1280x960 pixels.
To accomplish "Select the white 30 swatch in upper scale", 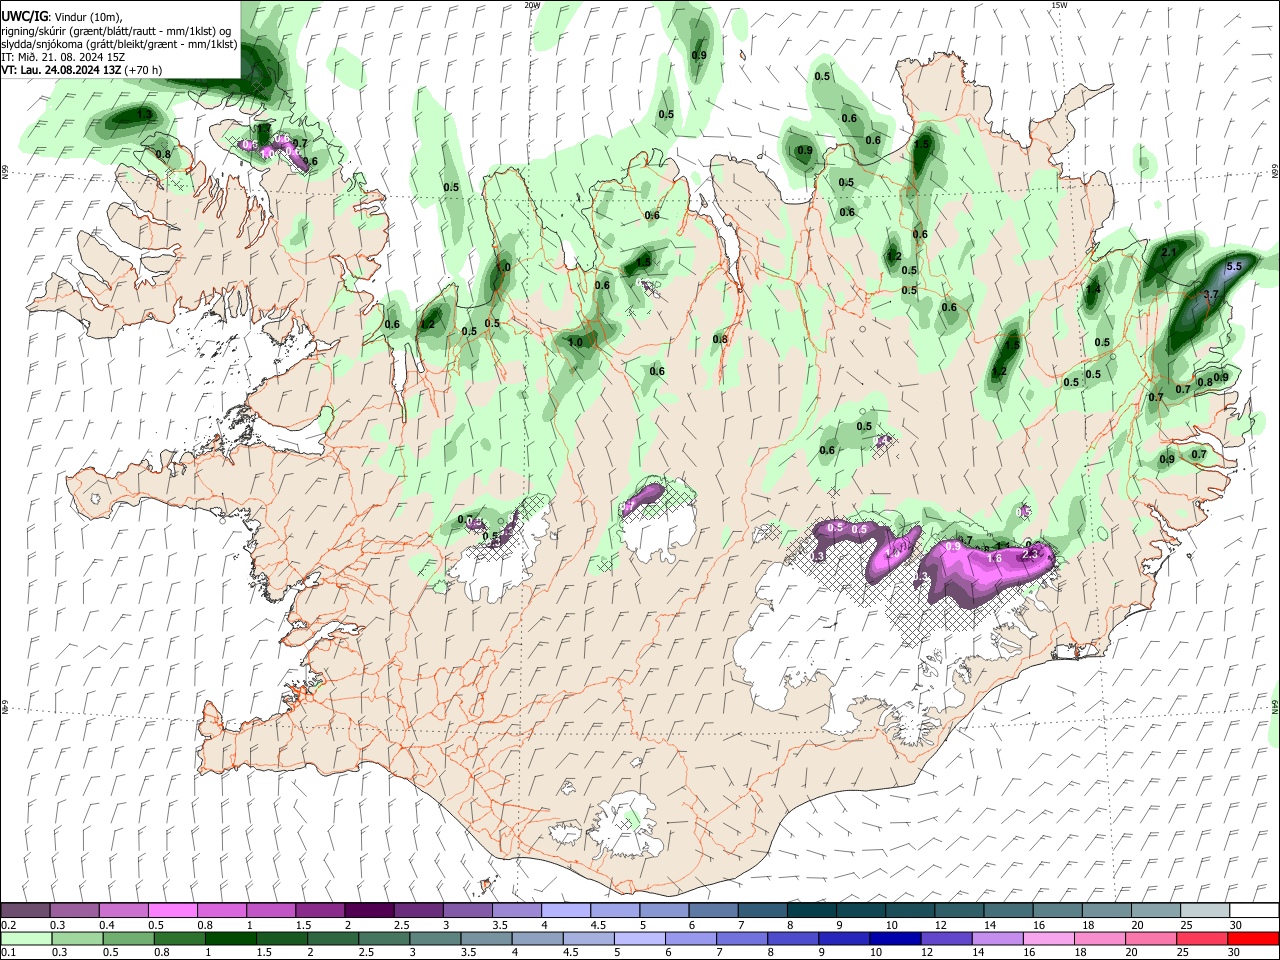I will pyautogui.click(x=1254, y=910).
